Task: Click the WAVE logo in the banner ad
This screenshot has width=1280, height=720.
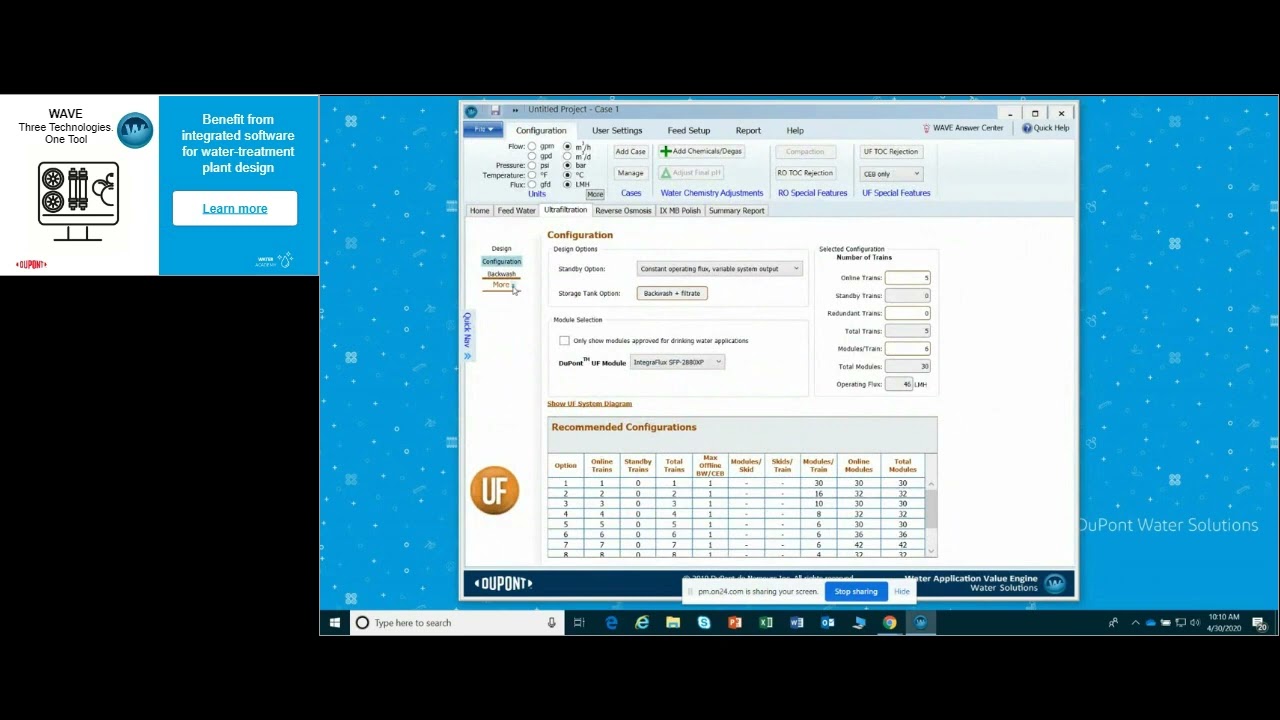Action: tap(135, 131)
